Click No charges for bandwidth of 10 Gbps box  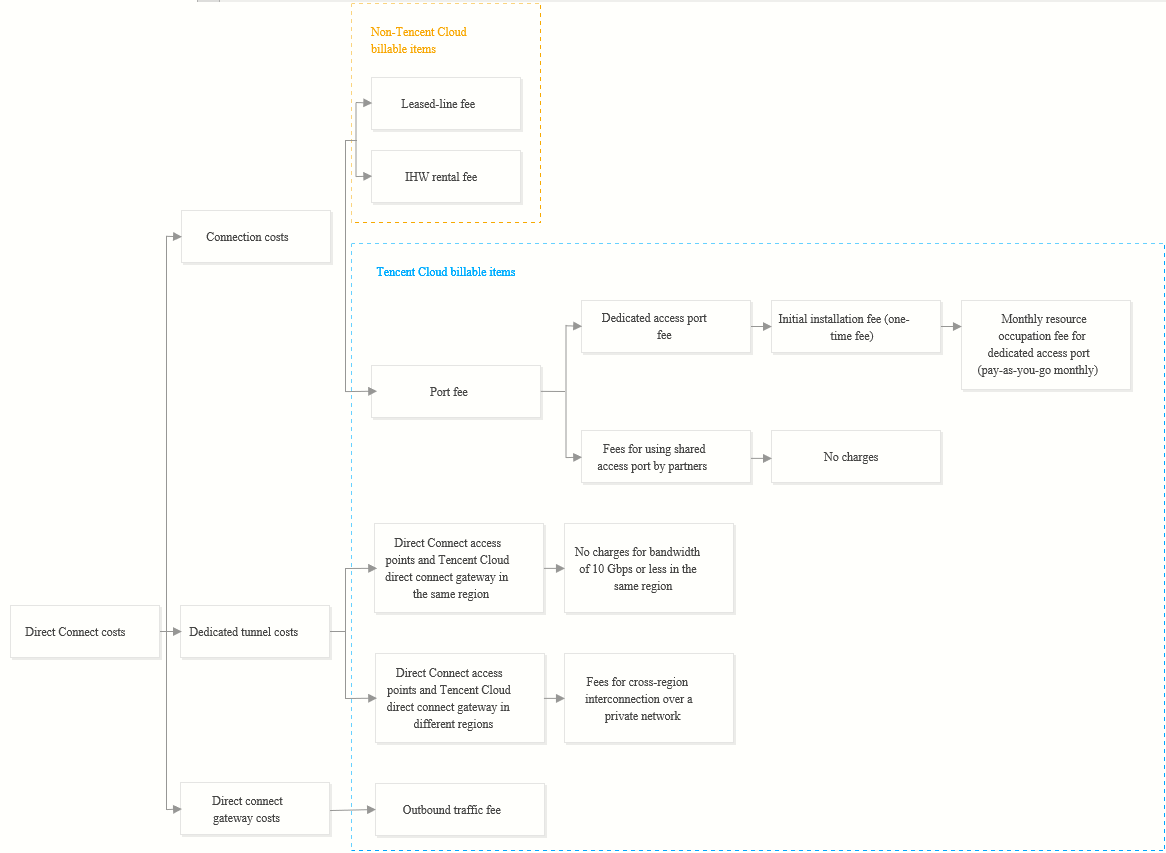click(649, 568)
